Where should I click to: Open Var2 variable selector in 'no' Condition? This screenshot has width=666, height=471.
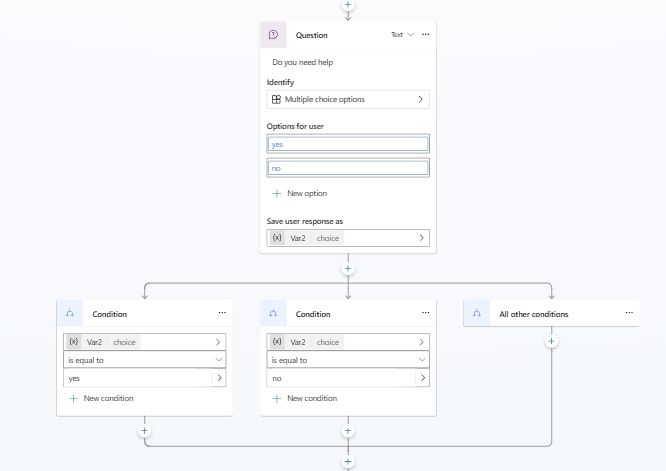(348, 342)
